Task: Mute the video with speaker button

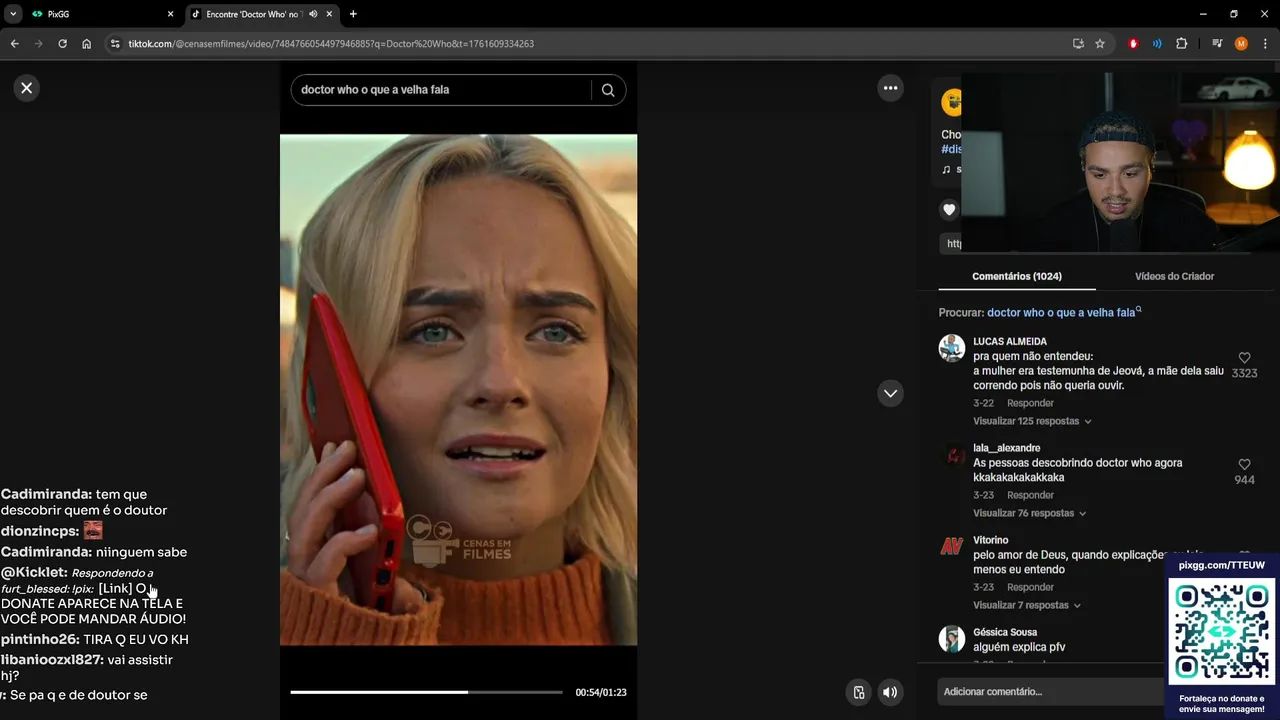Action: pos(890,692)
